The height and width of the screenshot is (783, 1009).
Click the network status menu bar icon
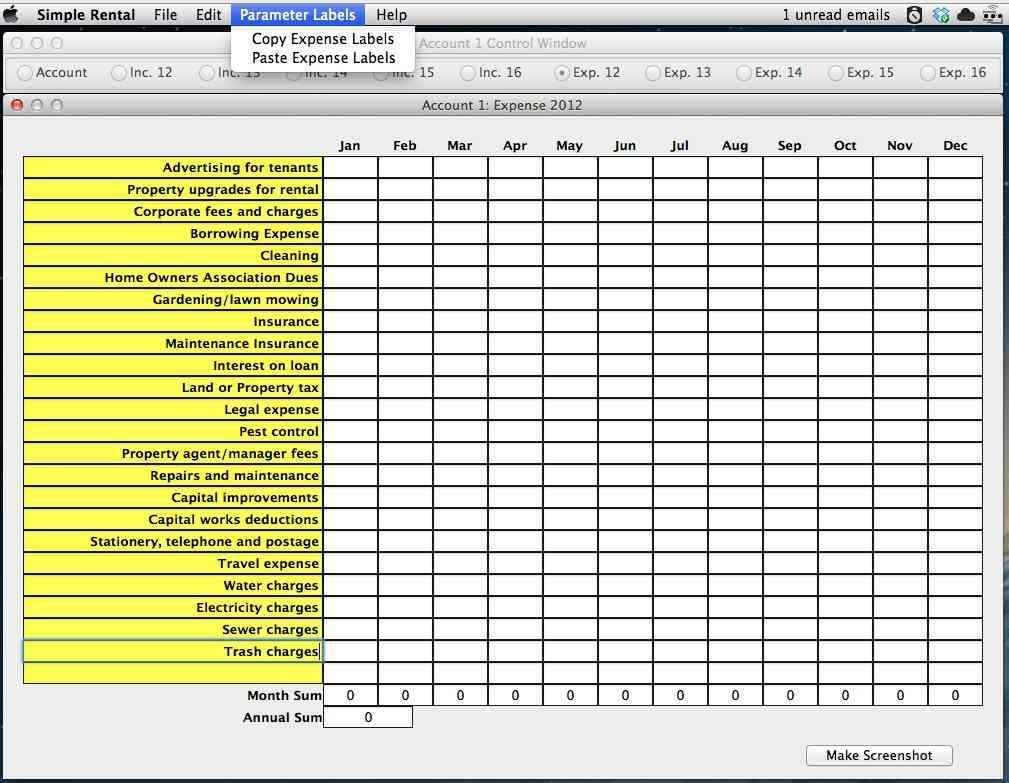992,14
